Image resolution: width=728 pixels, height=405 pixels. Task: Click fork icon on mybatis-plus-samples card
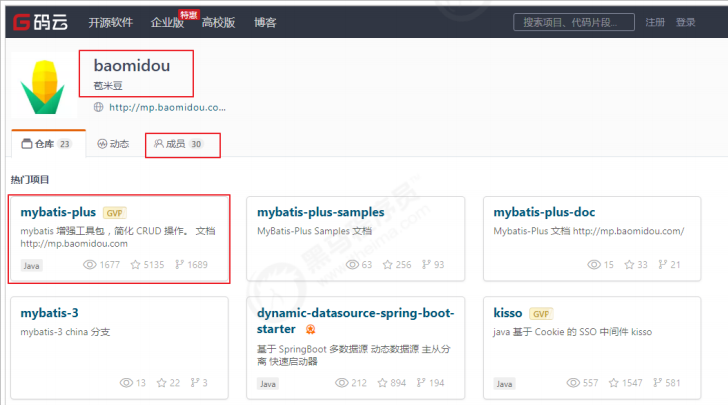point(426,264)
